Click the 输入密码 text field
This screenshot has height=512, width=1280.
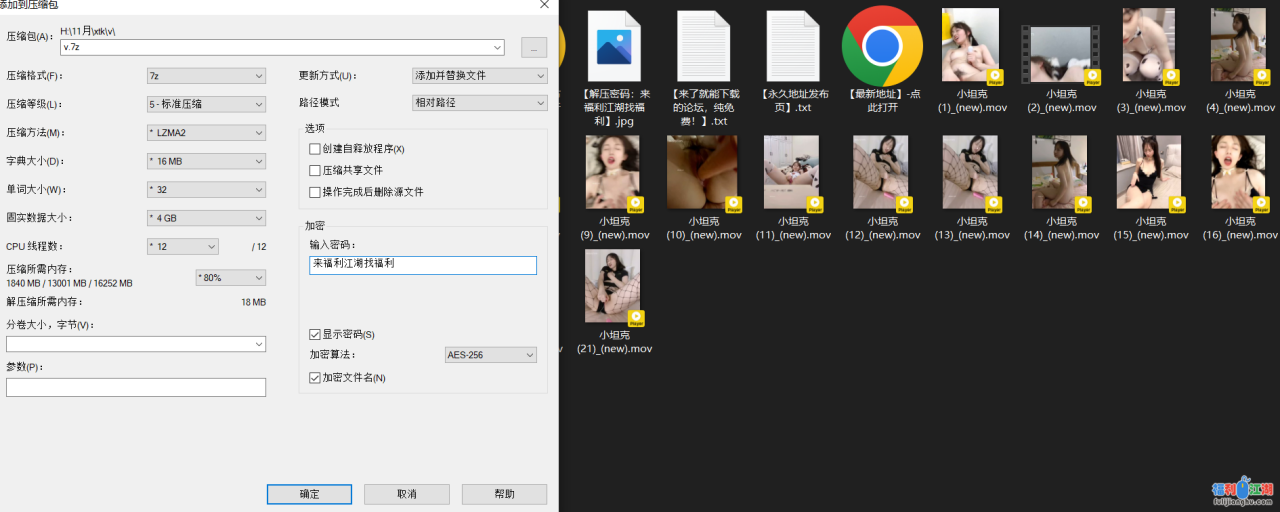pyautogui.click(x=423, y=265)
